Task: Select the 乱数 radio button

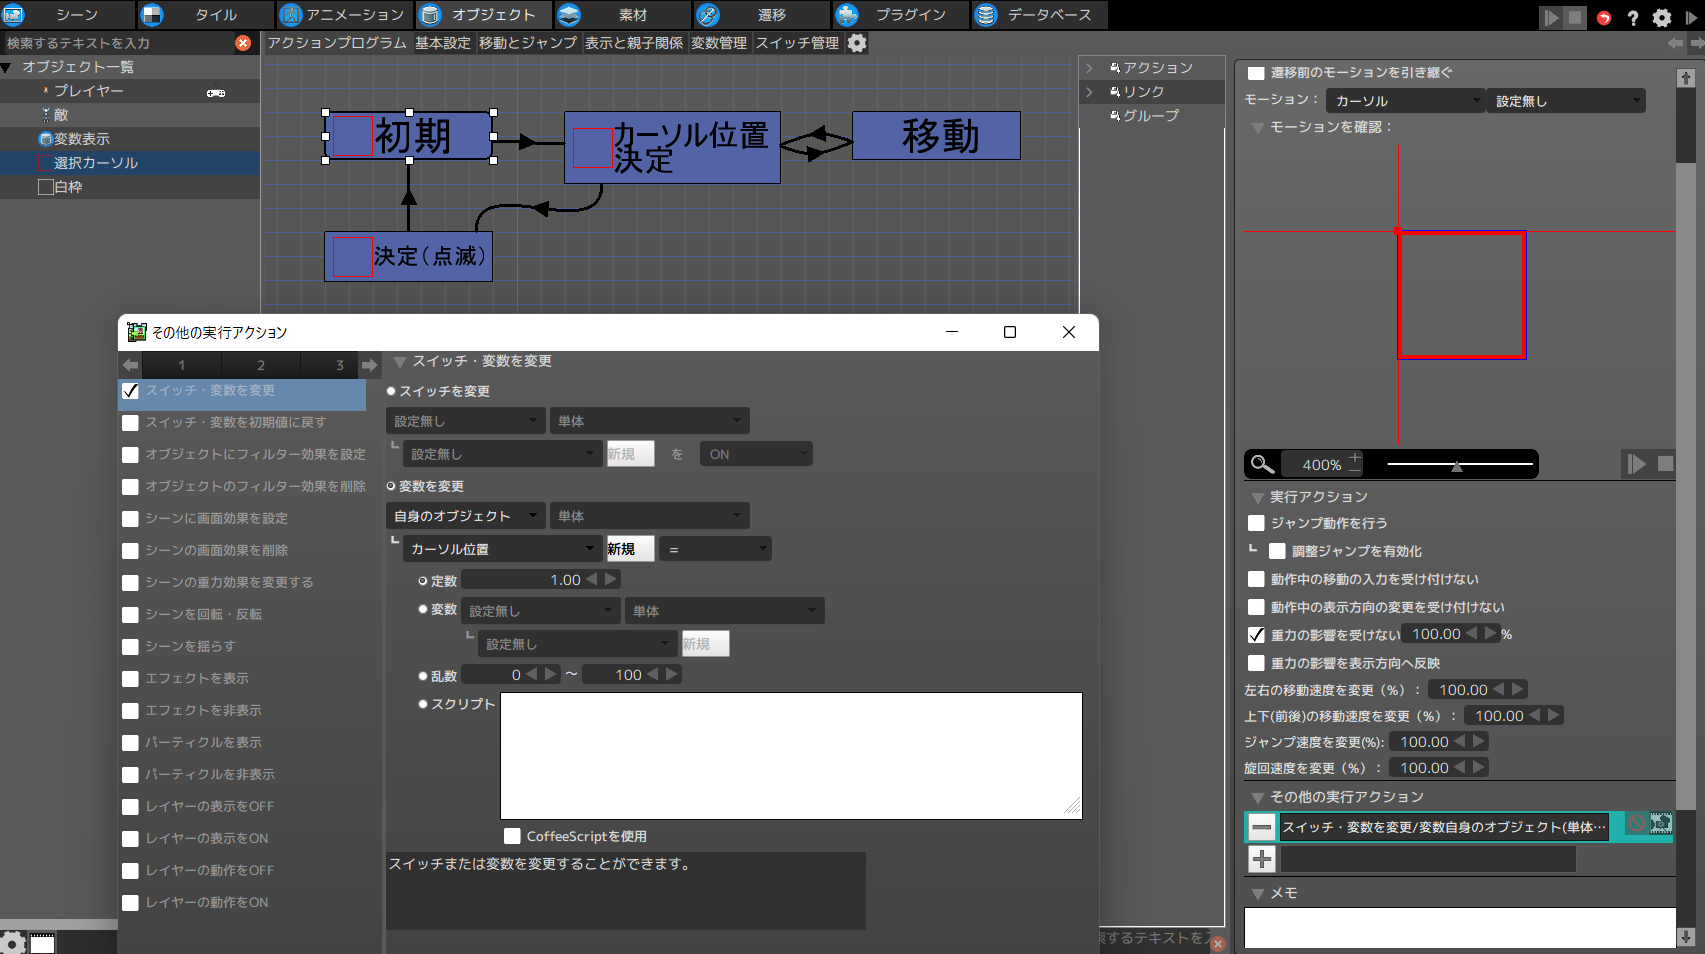Action: coord(423,674)
